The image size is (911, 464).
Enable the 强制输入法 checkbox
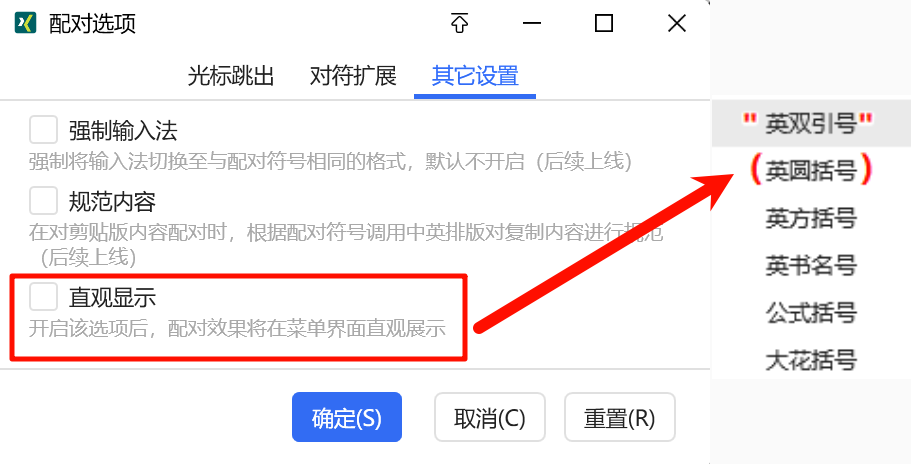44,129
